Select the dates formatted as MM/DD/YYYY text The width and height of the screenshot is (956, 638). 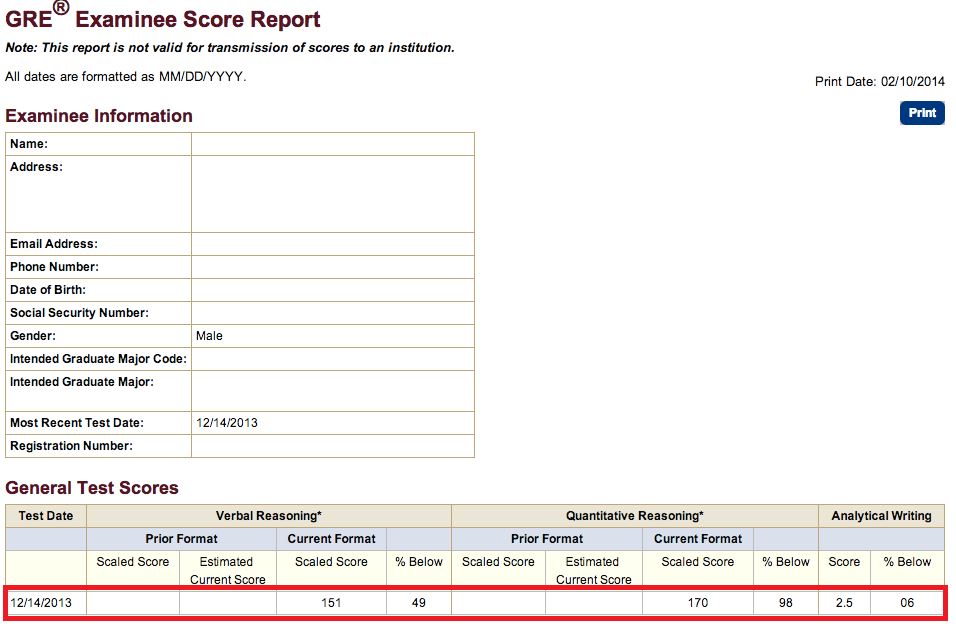pyautogui.click(x=126, y=77)
